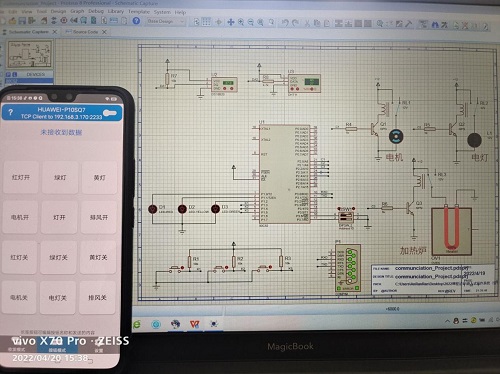Image resolution: width=500 pixels, height=374 pixels.
Task: Toggle the connection switch in phone app header
Action: click(x=110, y=113)
